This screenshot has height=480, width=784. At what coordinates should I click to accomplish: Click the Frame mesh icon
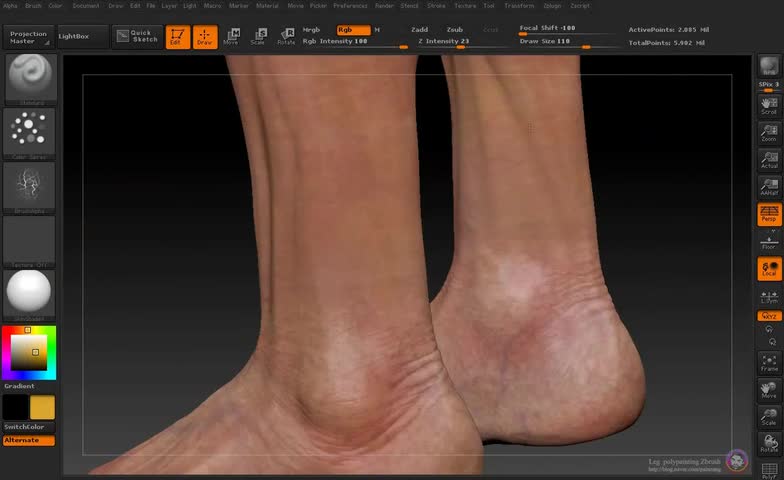coord(769,364)
